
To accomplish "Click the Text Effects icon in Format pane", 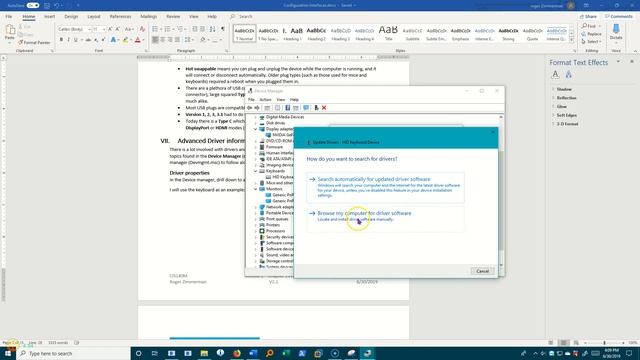I will [569, 75].
